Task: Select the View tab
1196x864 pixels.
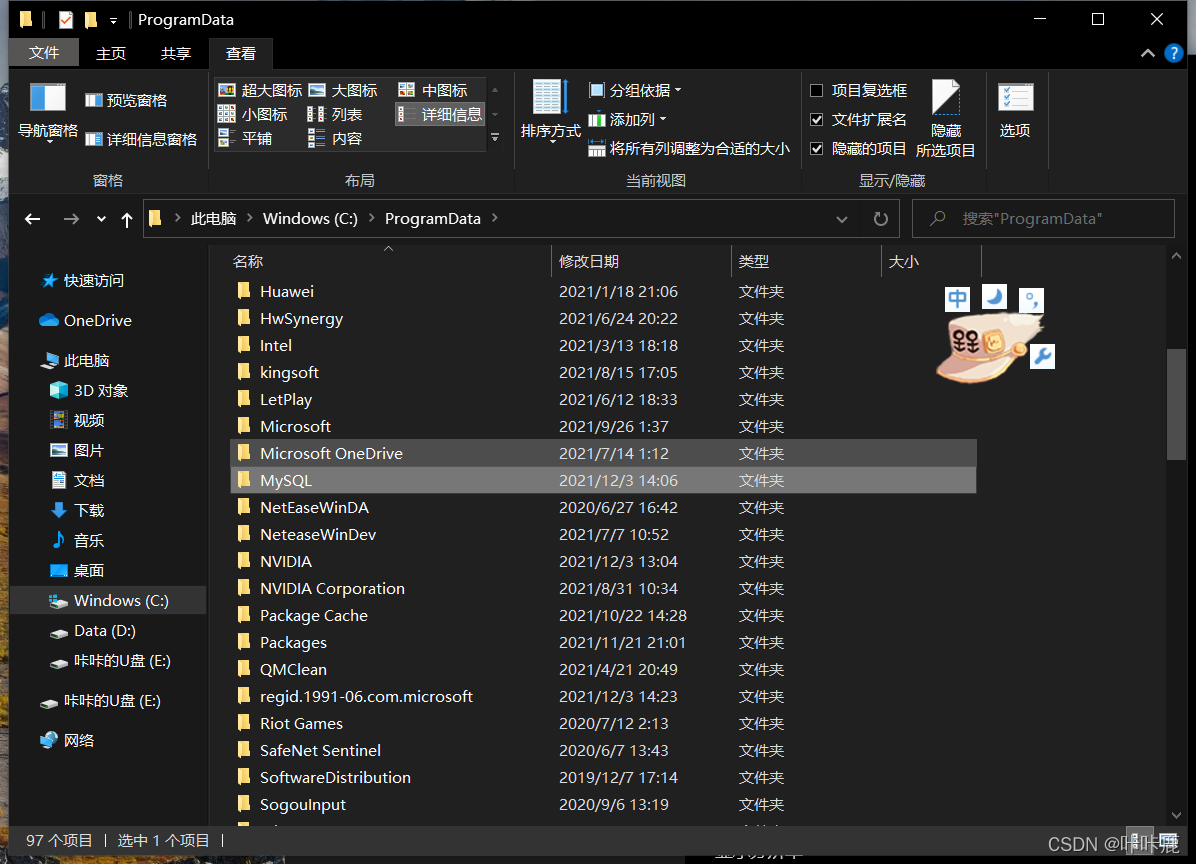Action: point(240,53)
